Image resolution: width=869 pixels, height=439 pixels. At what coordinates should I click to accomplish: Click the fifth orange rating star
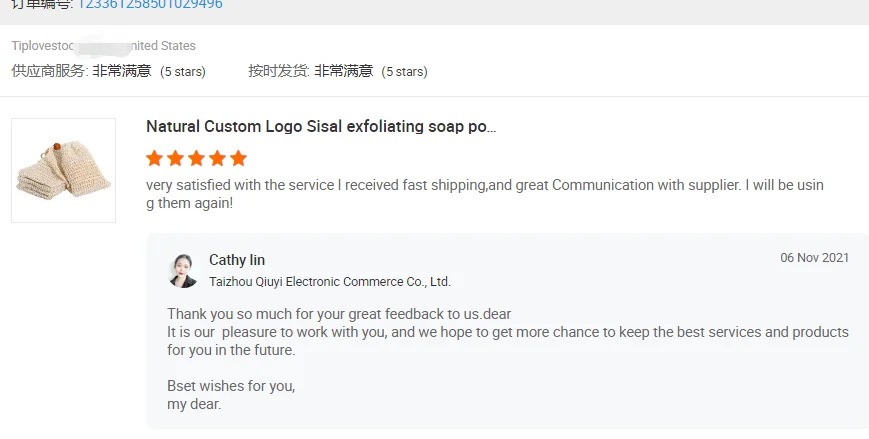click(x=238, y=158)
